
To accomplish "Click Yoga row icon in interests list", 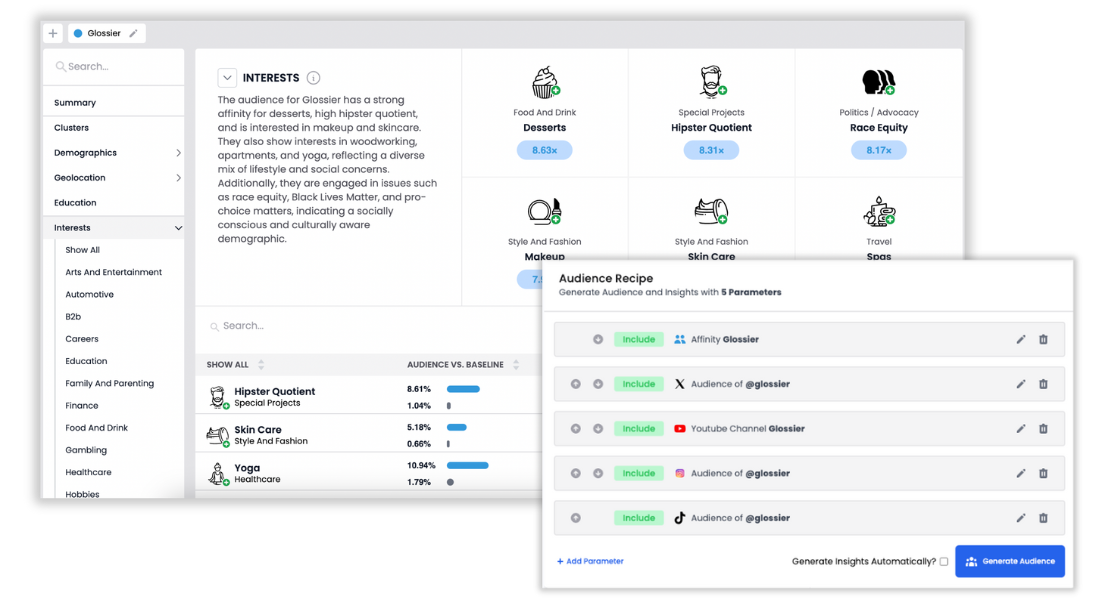I will click(x=217, y=474).
